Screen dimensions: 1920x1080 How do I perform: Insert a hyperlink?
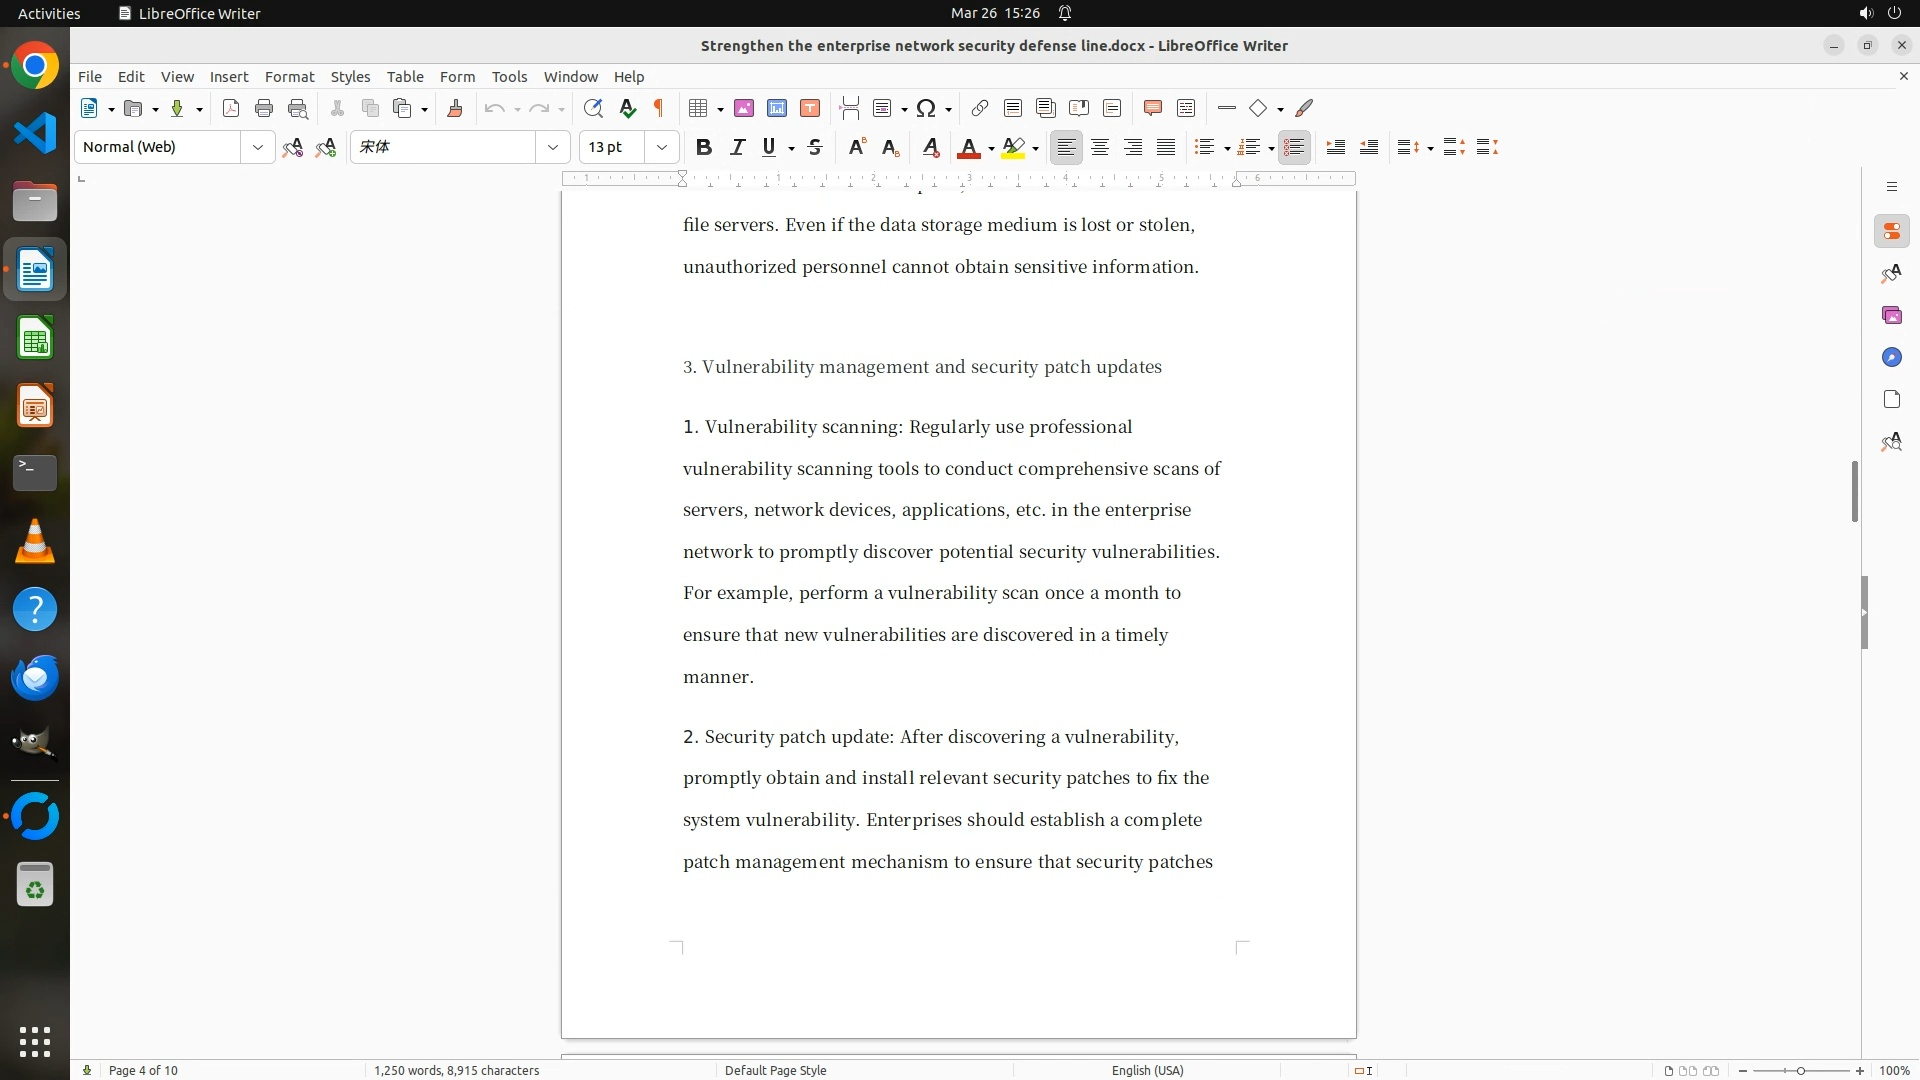pyautogui.click(x=980, y=109)
